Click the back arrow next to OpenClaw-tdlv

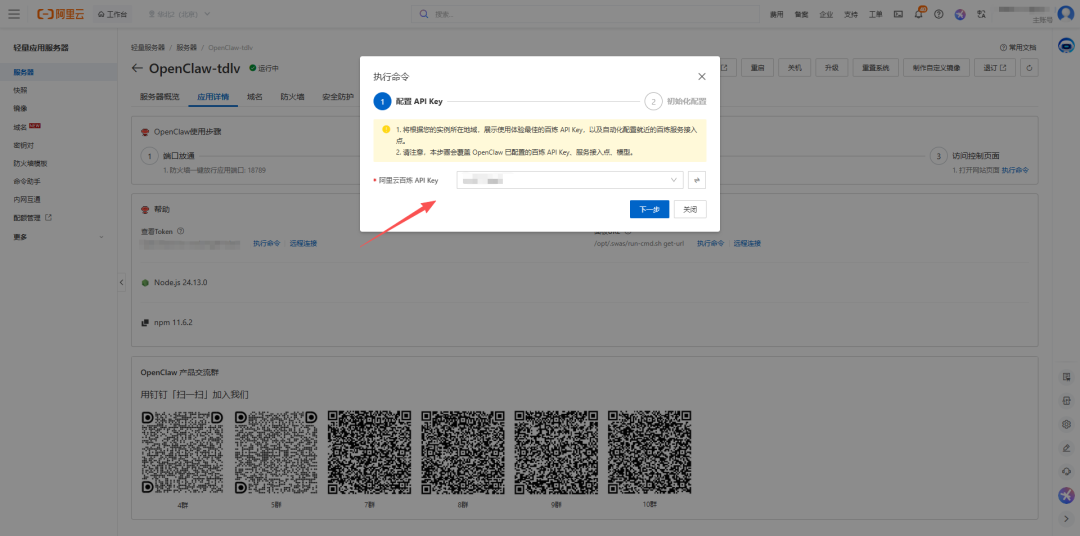(137, 68)
